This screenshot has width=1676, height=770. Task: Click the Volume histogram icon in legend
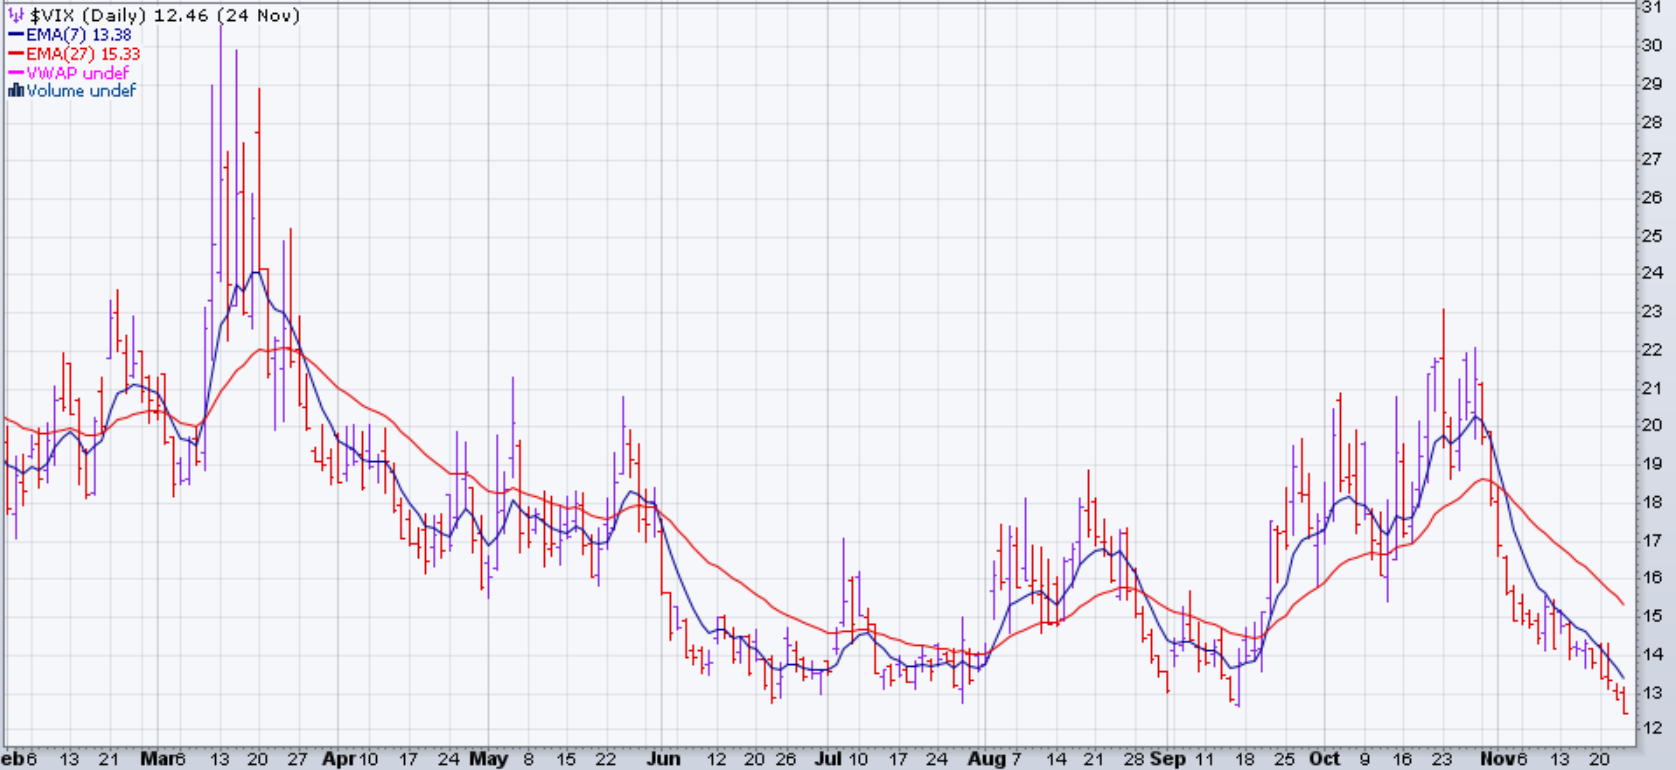point(16,91)
